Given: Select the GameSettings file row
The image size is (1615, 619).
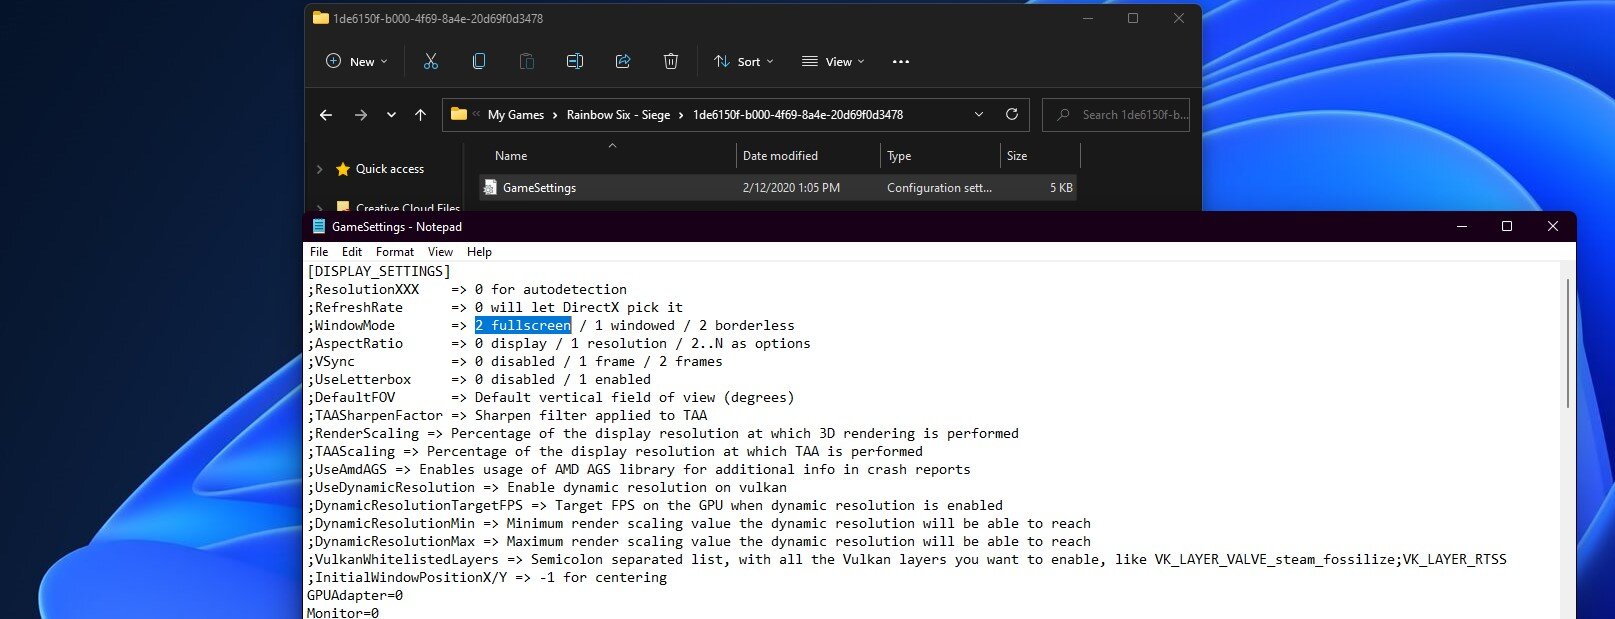Looking at the screenshot, I should (778, 188).
